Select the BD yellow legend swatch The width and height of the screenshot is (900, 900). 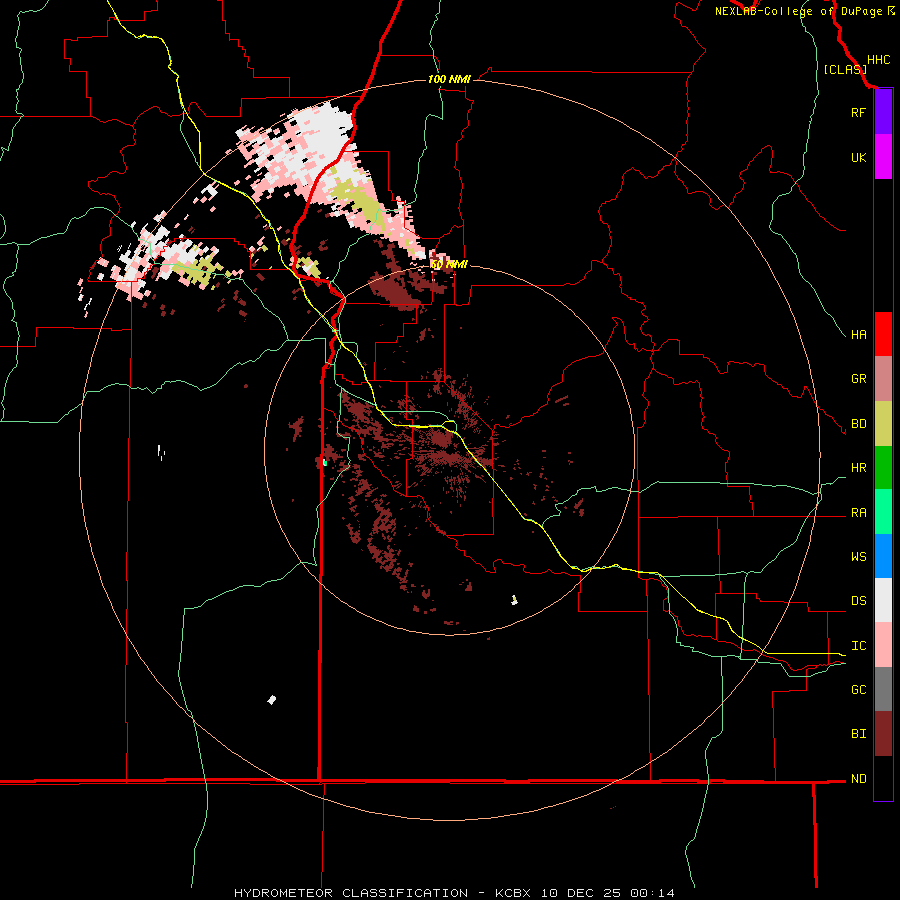[x=883, y=424]
